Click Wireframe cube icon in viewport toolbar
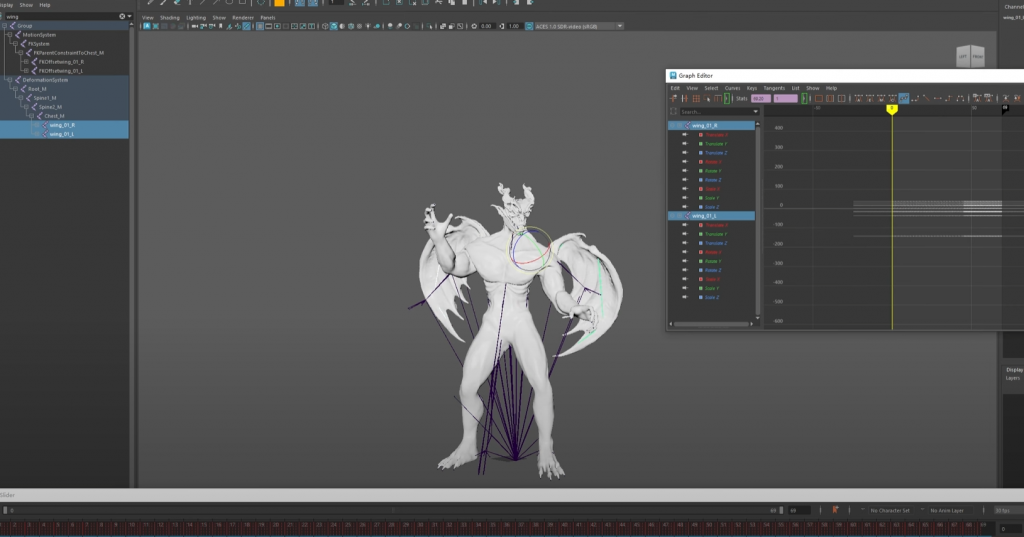Viewport: 1024px width, 537px height. (x=325, y=26)
